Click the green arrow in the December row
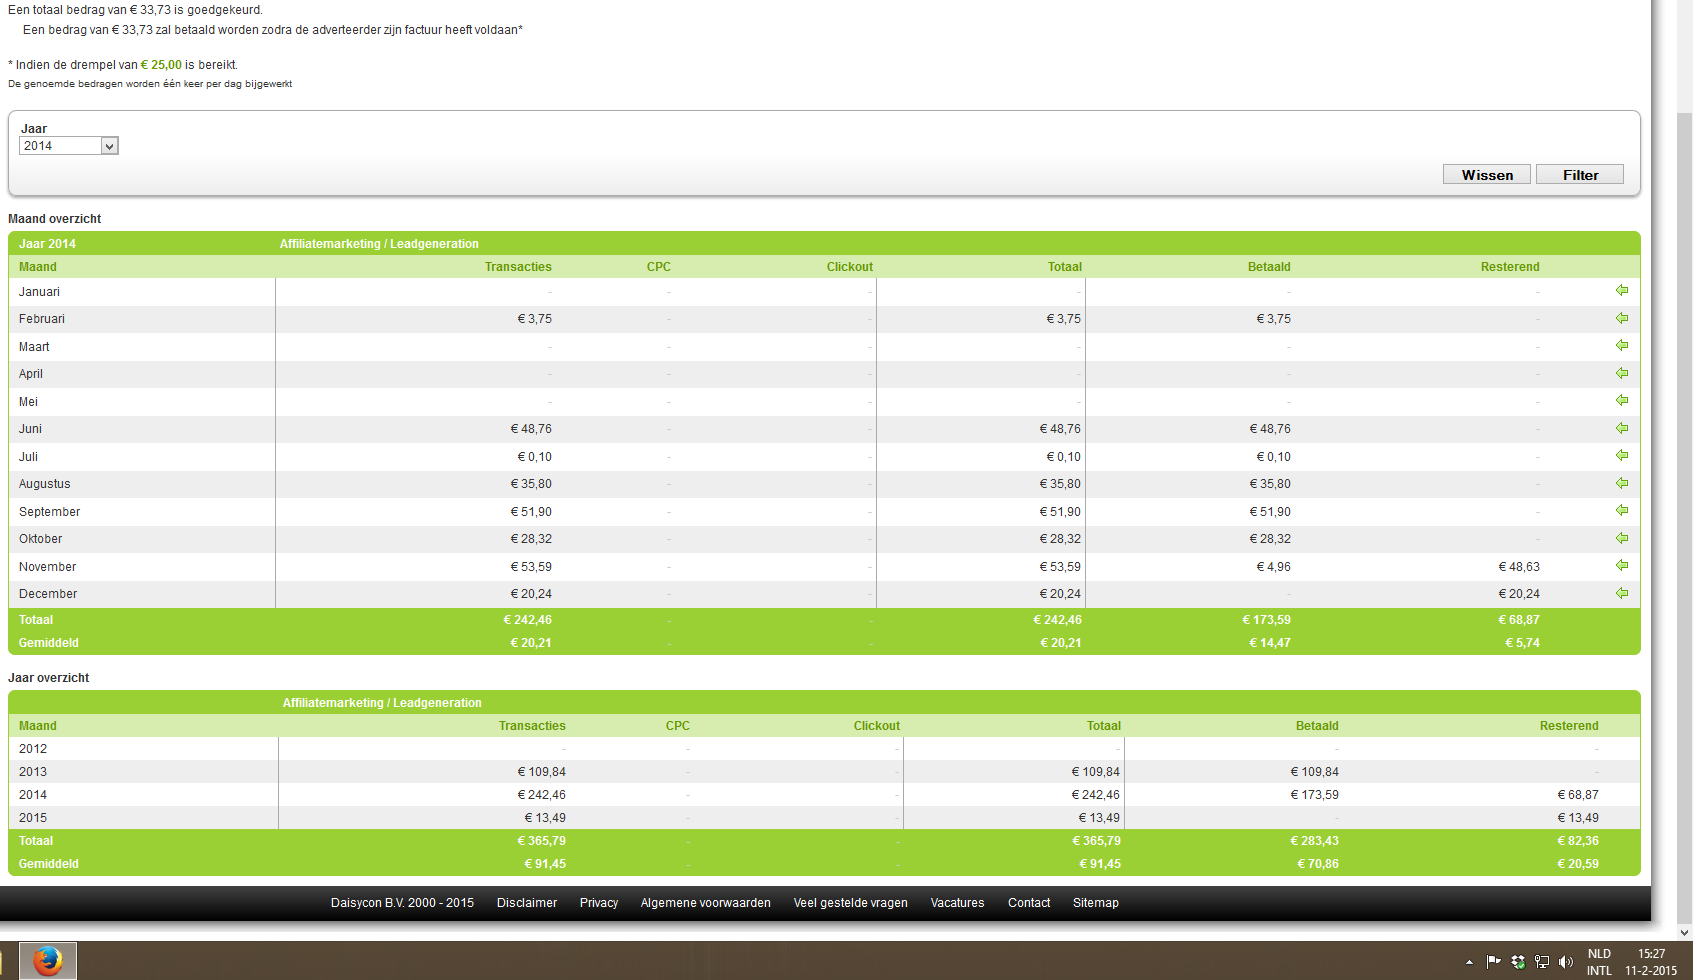The width and height of the screenshot is (1693, 980). coord(1622,593)
